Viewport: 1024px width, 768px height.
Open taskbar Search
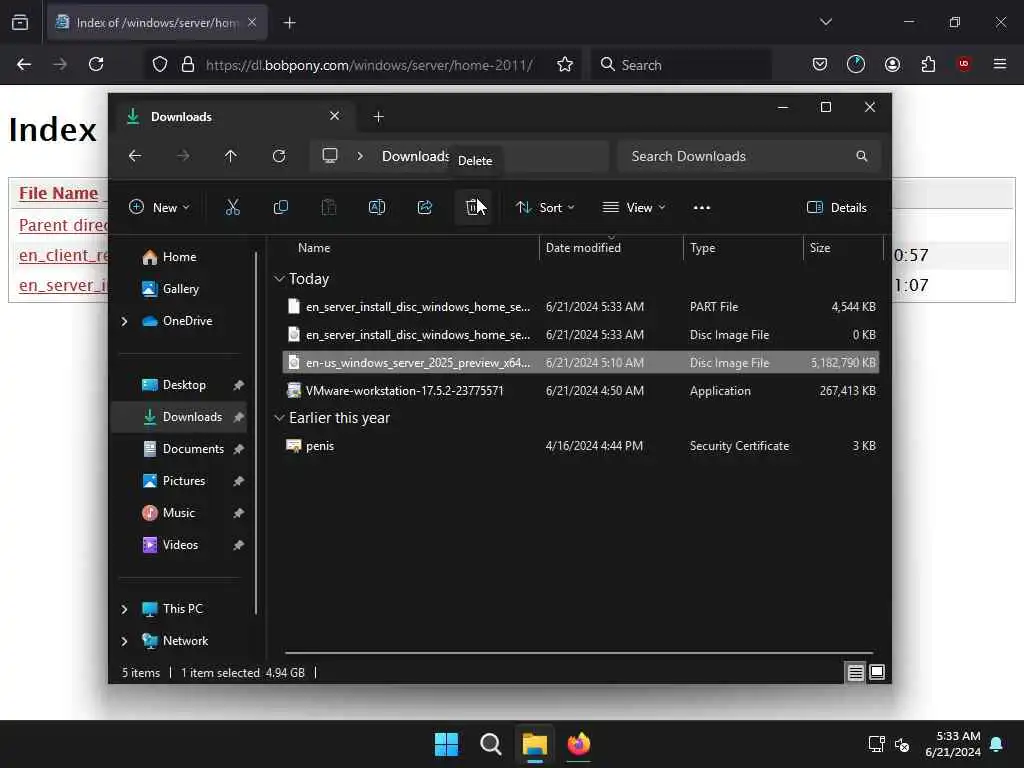tap(490, 744)
